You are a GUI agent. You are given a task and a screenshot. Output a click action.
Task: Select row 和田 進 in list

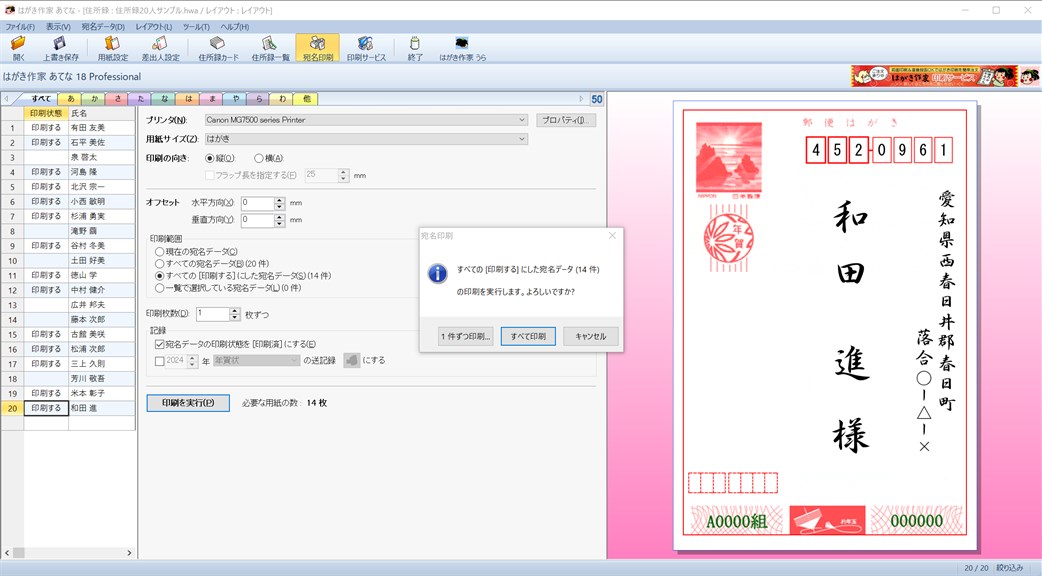pos(68,408)
